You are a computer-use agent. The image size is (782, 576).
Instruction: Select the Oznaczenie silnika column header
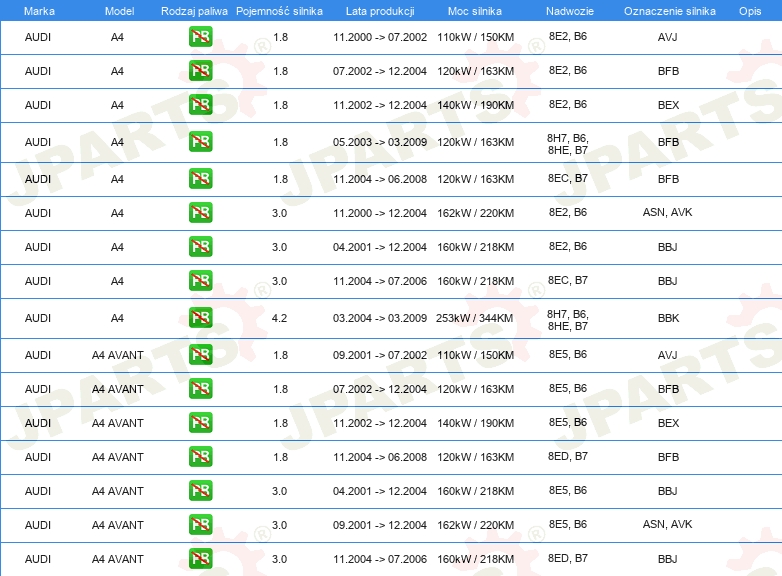670,11
